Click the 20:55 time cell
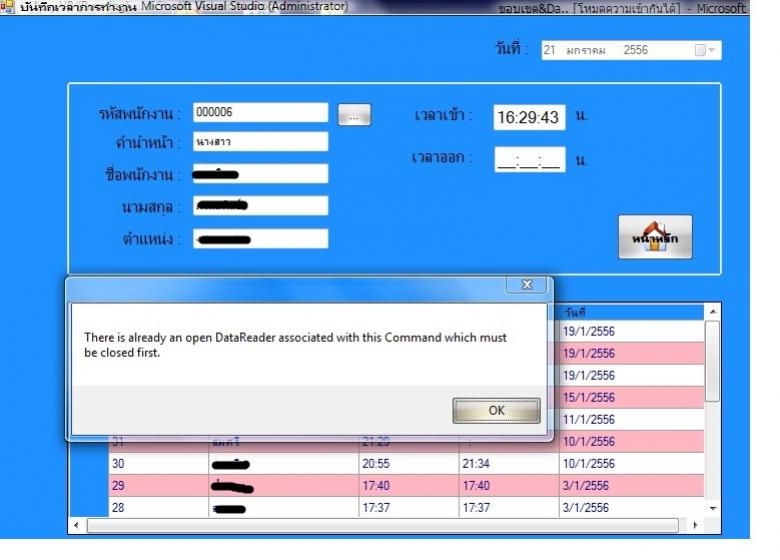 coord(408,464)
